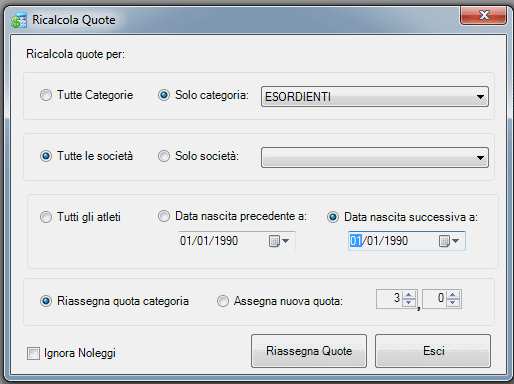Select Assegna nuova quota radio button
Image resolution: width=514 pixels, height=384 pixels.
pyautogui.click(x=223, y=301)
